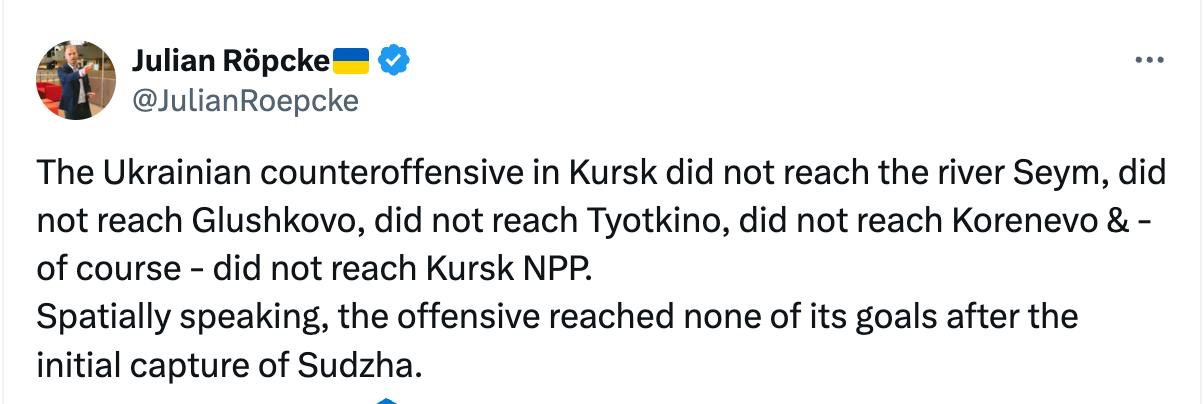This screenshot has width=1204, height=404.
Task: Click the Julian Röpcke display name
Action: coord(231,62)
